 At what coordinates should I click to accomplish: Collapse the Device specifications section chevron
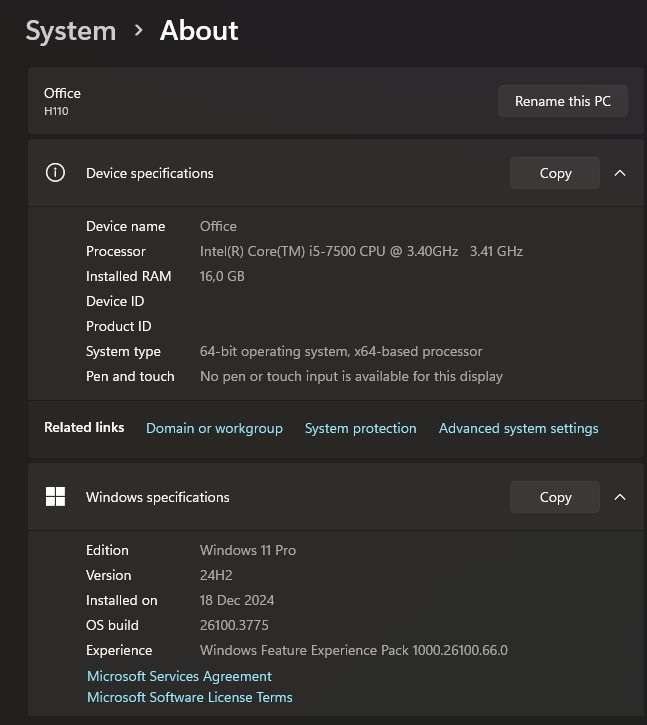point(620,173)
